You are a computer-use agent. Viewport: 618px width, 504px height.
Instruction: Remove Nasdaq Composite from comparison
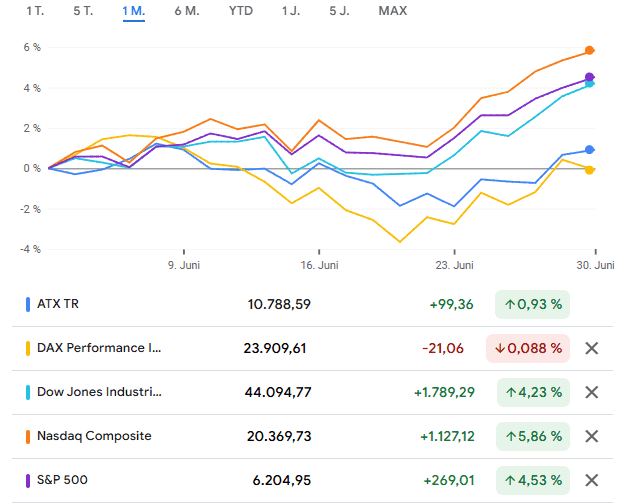click(x=592, y=437)
